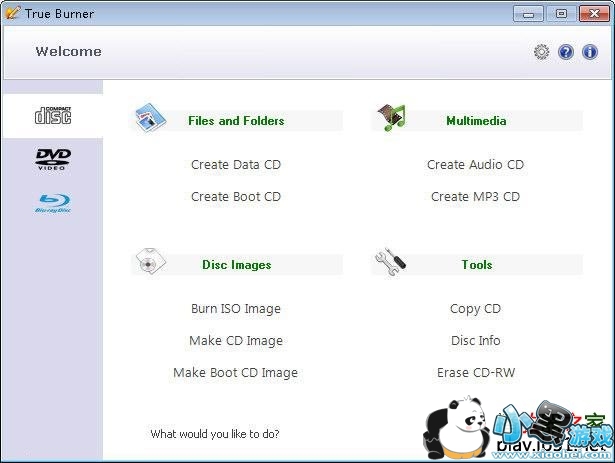Switch to the DVD Video sidebar tab

(53, 159)
